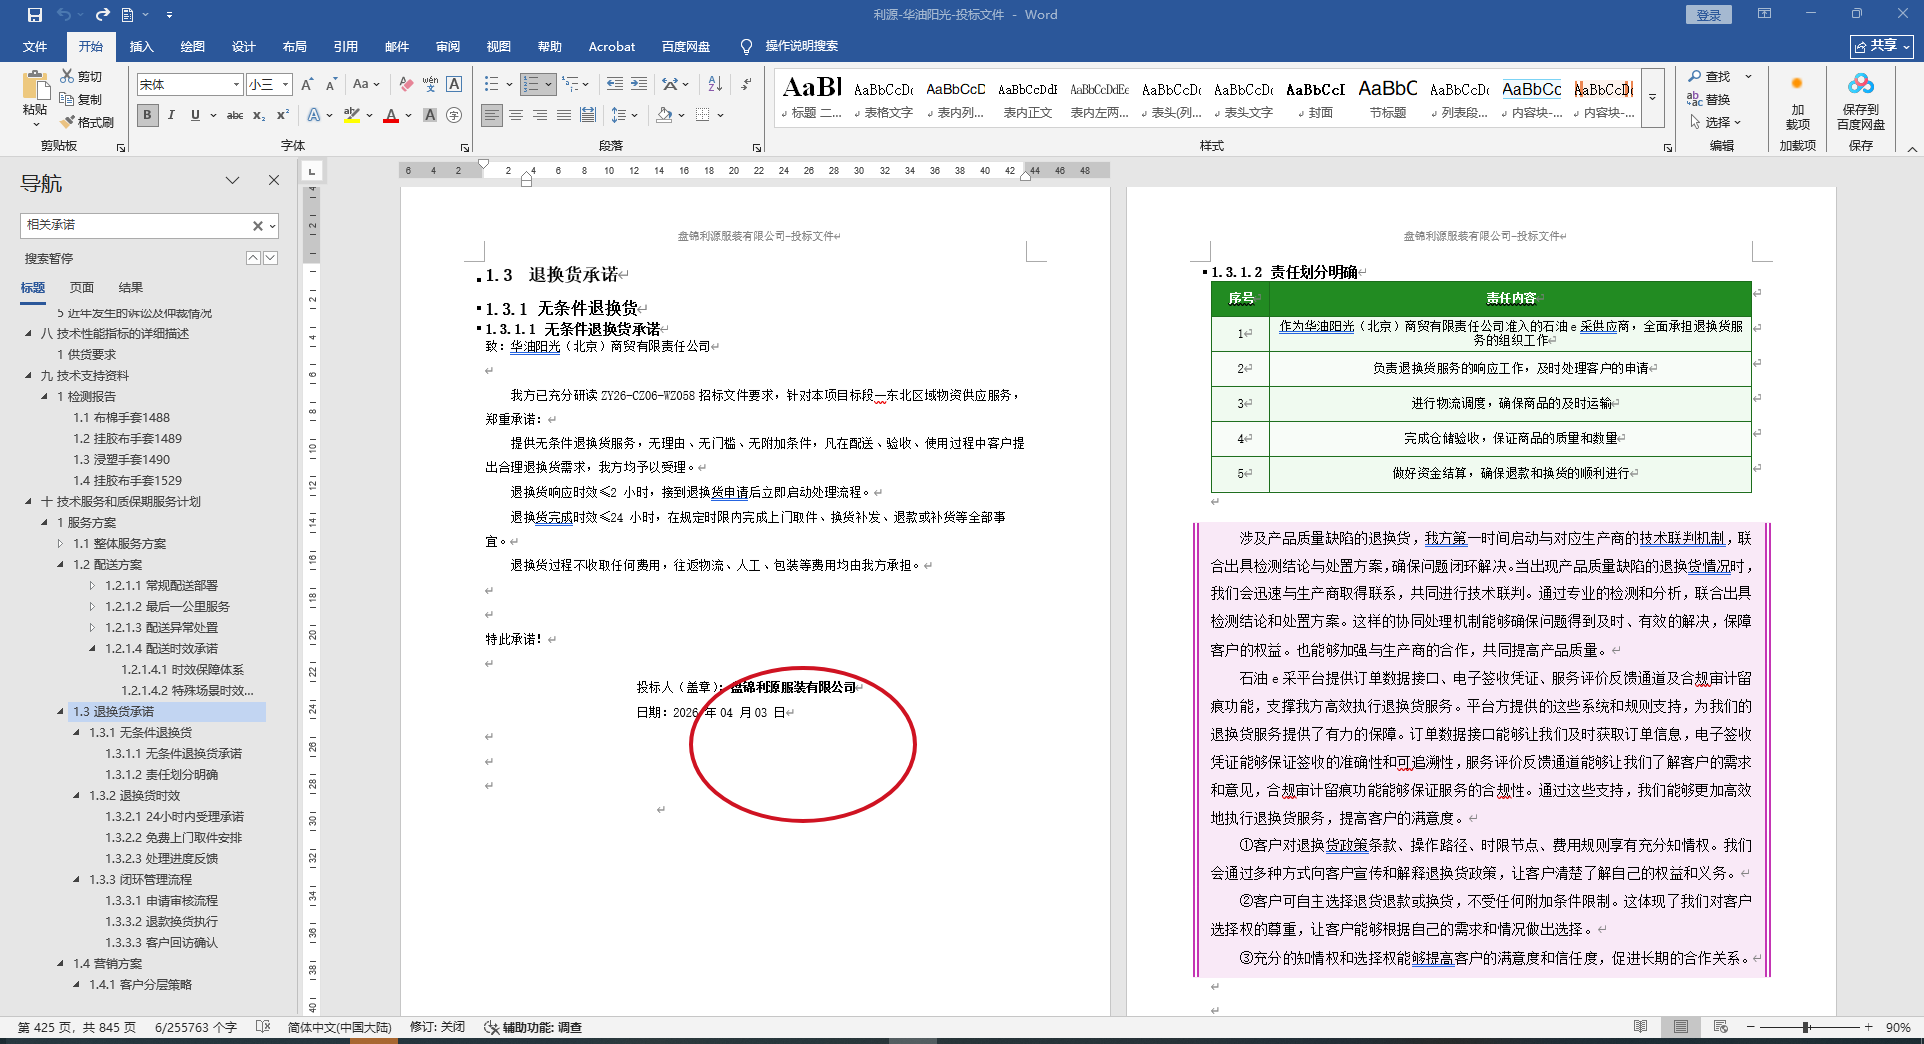Click the save icon in quick access toolbar

[35, 15]
